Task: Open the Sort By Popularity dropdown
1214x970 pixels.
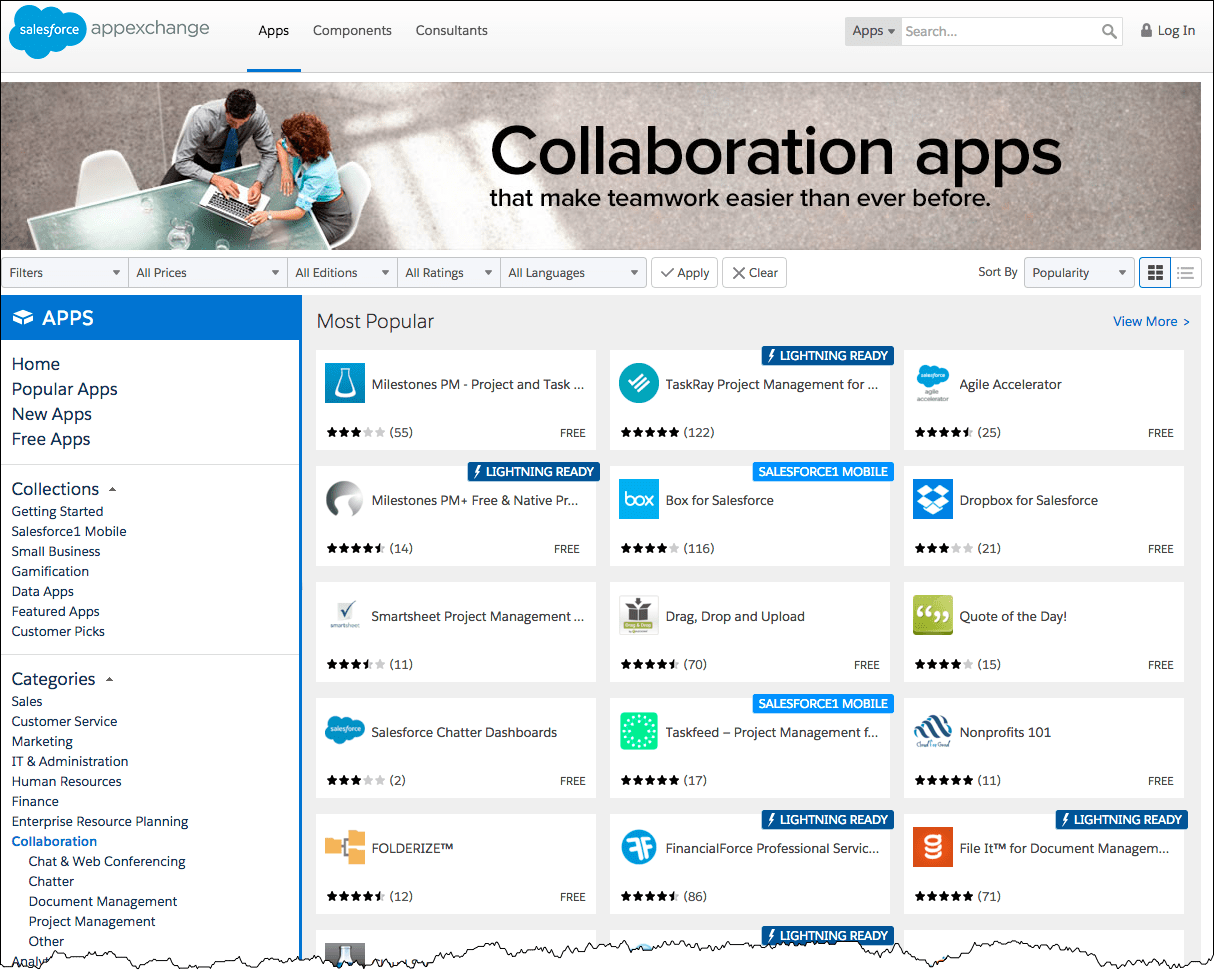Action: (1080, 272)
